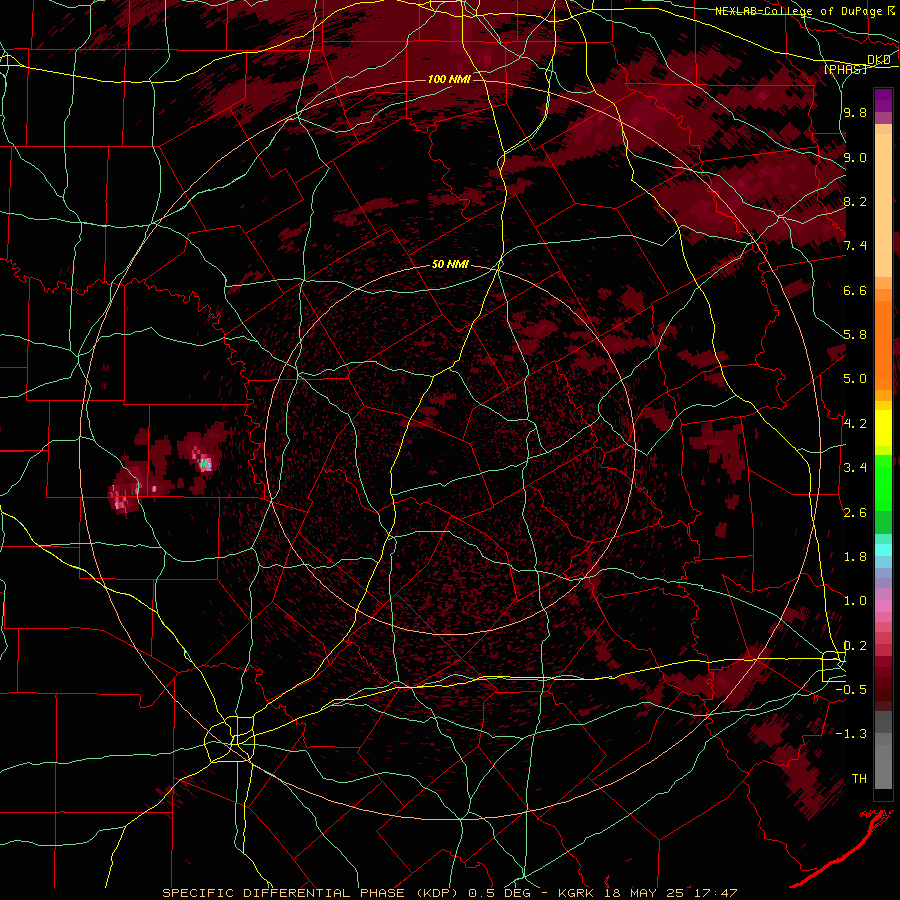
Task: Click the 100 NMI range ring label
Action: [449, 79]
